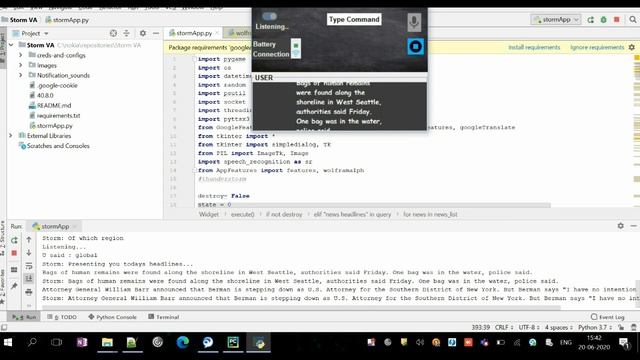
Task: Open the TODO tool window tab
Action: coord(62,317)
